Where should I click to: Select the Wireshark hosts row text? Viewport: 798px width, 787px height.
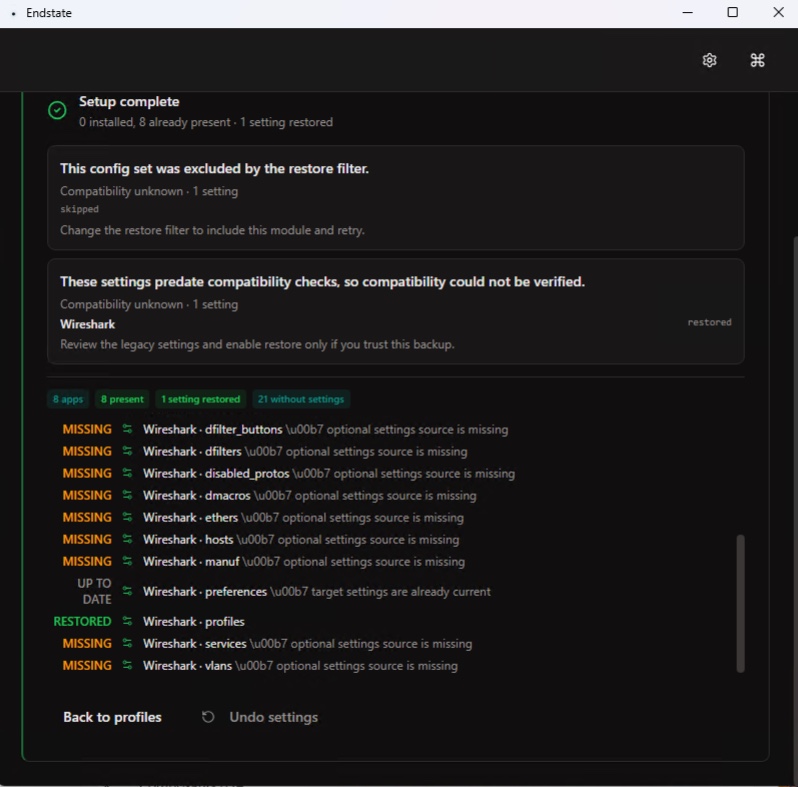point(301,540)
